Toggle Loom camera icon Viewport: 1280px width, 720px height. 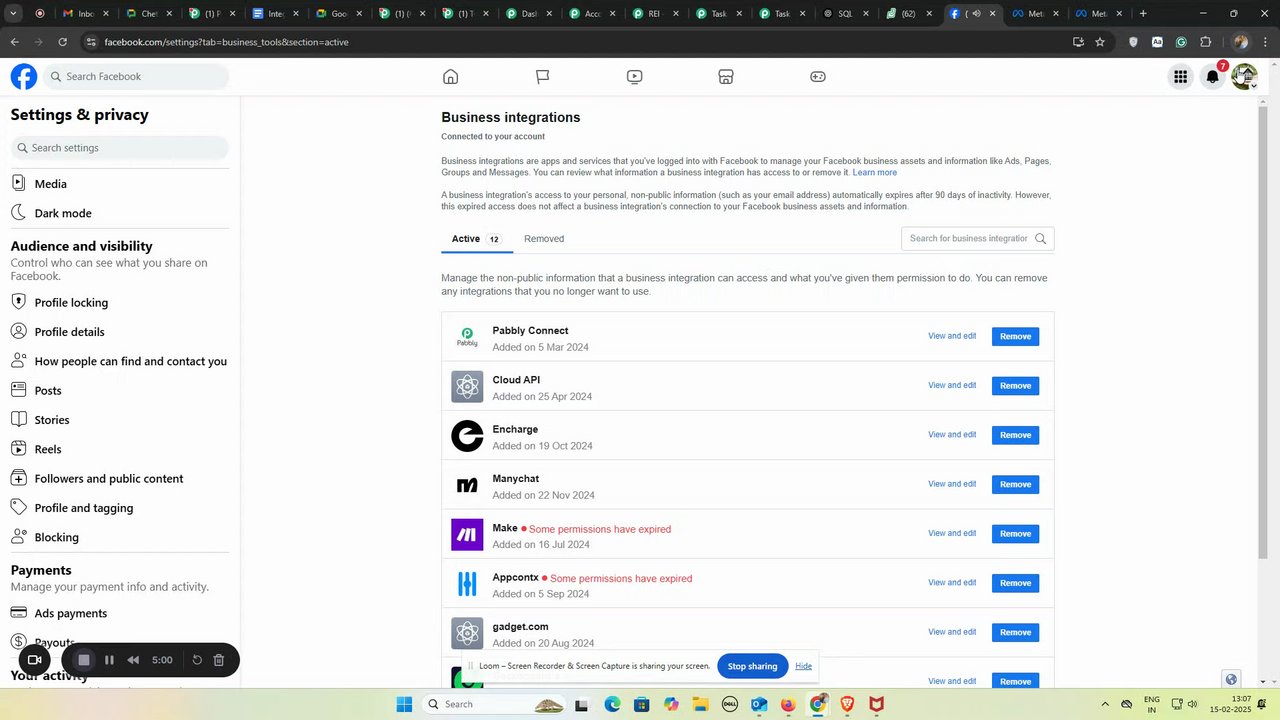[x=34, y=660]
